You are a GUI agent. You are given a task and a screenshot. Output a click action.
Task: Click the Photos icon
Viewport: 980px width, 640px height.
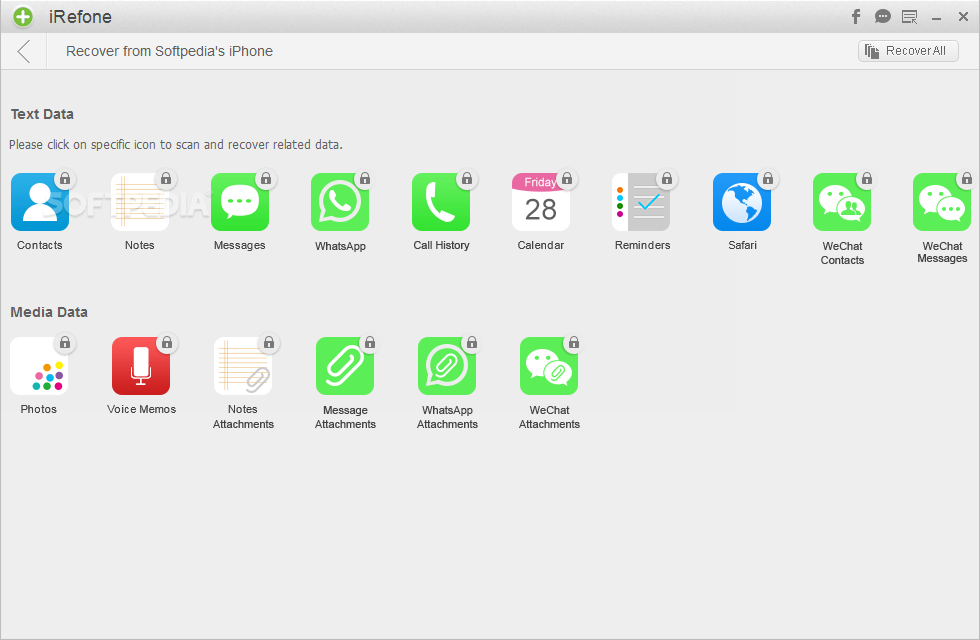[39, 366]
